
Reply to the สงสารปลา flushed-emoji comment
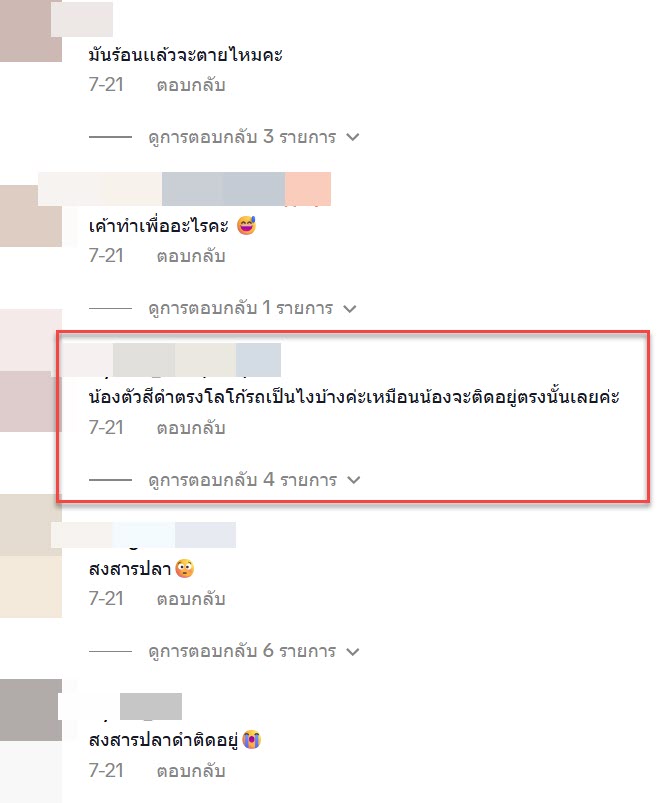pyautogui.click(x=190, y=599)
